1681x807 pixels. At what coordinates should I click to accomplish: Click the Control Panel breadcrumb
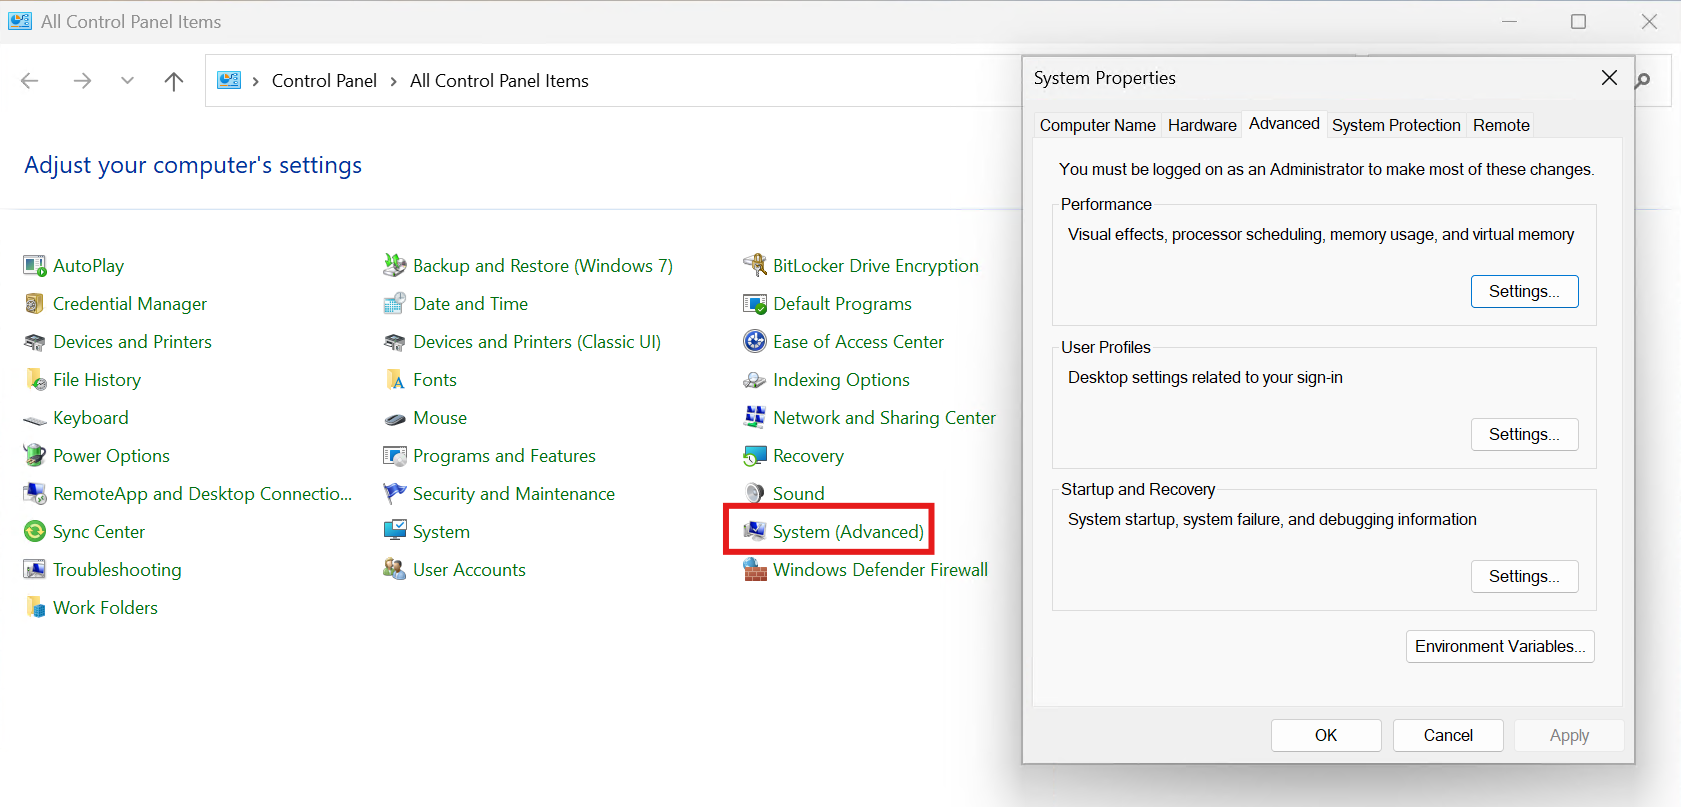coord(324,81)
